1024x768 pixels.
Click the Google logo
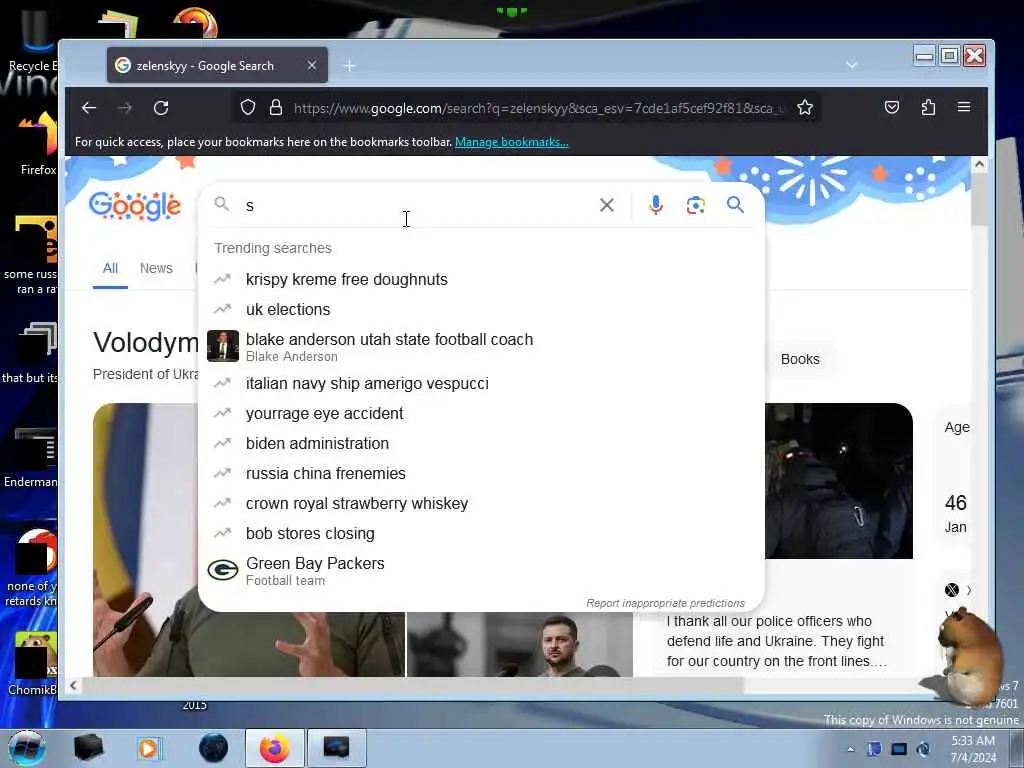point(135,206)
